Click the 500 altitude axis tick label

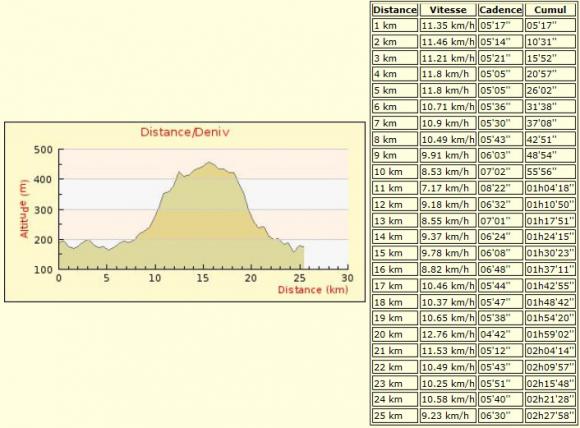(x=43, y=150)
